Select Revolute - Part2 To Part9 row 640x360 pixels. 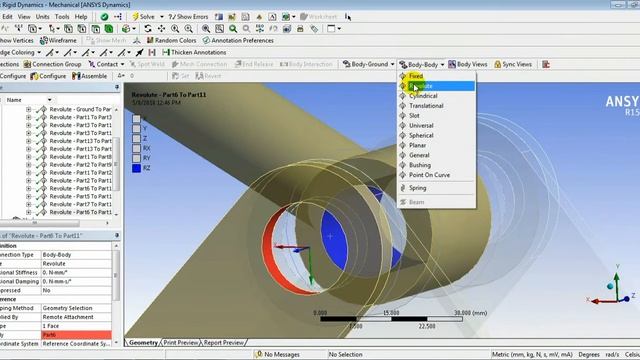80,165
